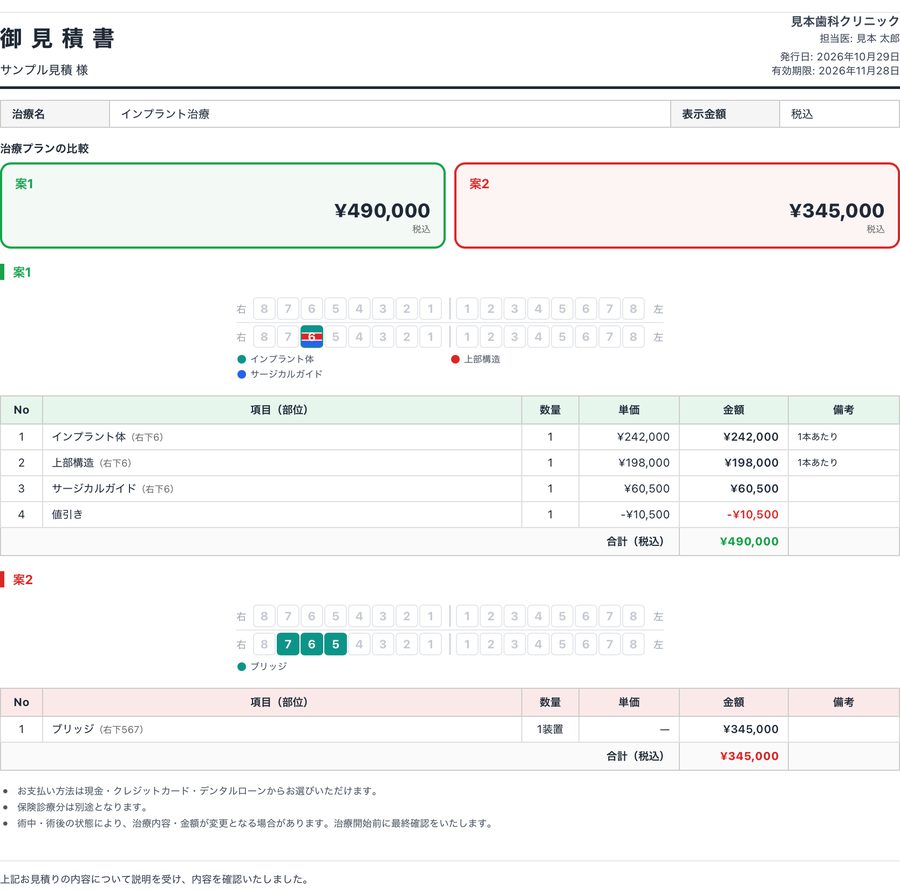Click the 治療プランの比較 heading
The image size is (900, 890).
(44, 149)
